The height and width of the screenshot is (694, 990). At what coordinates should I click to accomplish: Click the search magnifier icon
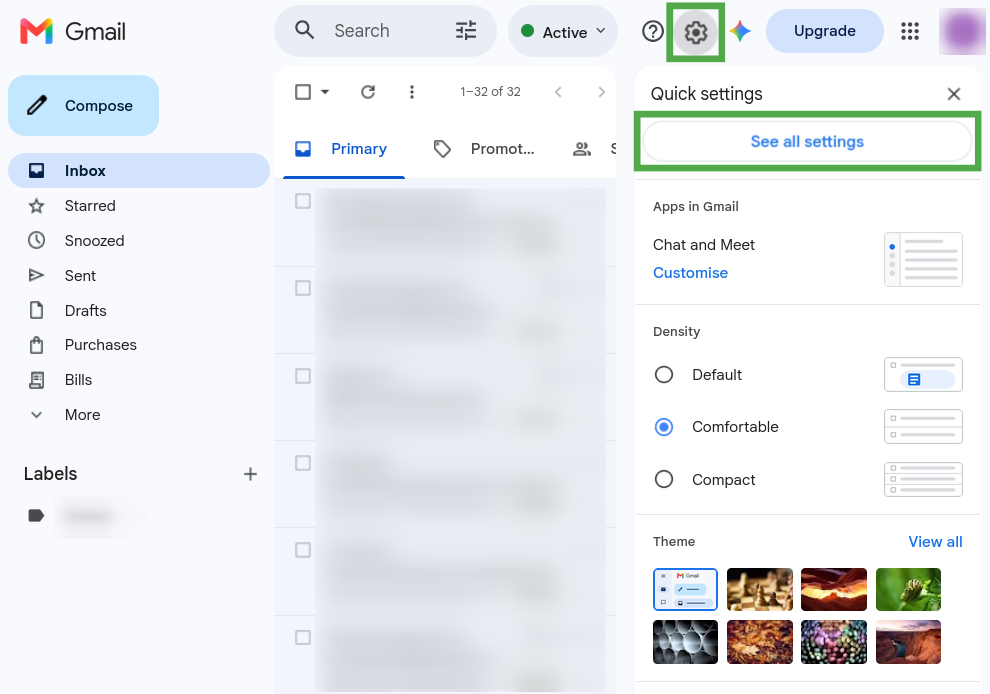(x=304, y=30)
